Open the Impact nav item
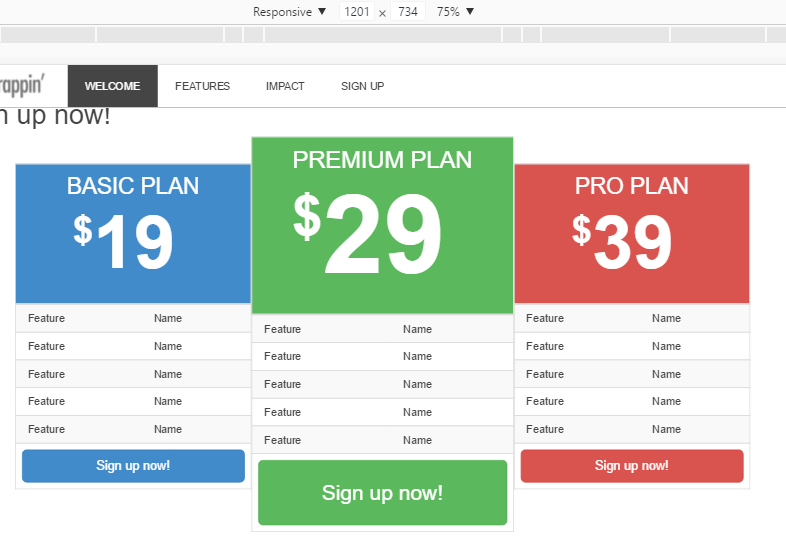Image resolution: width=786 pixels, height=553 pixels. pos(285,86)
